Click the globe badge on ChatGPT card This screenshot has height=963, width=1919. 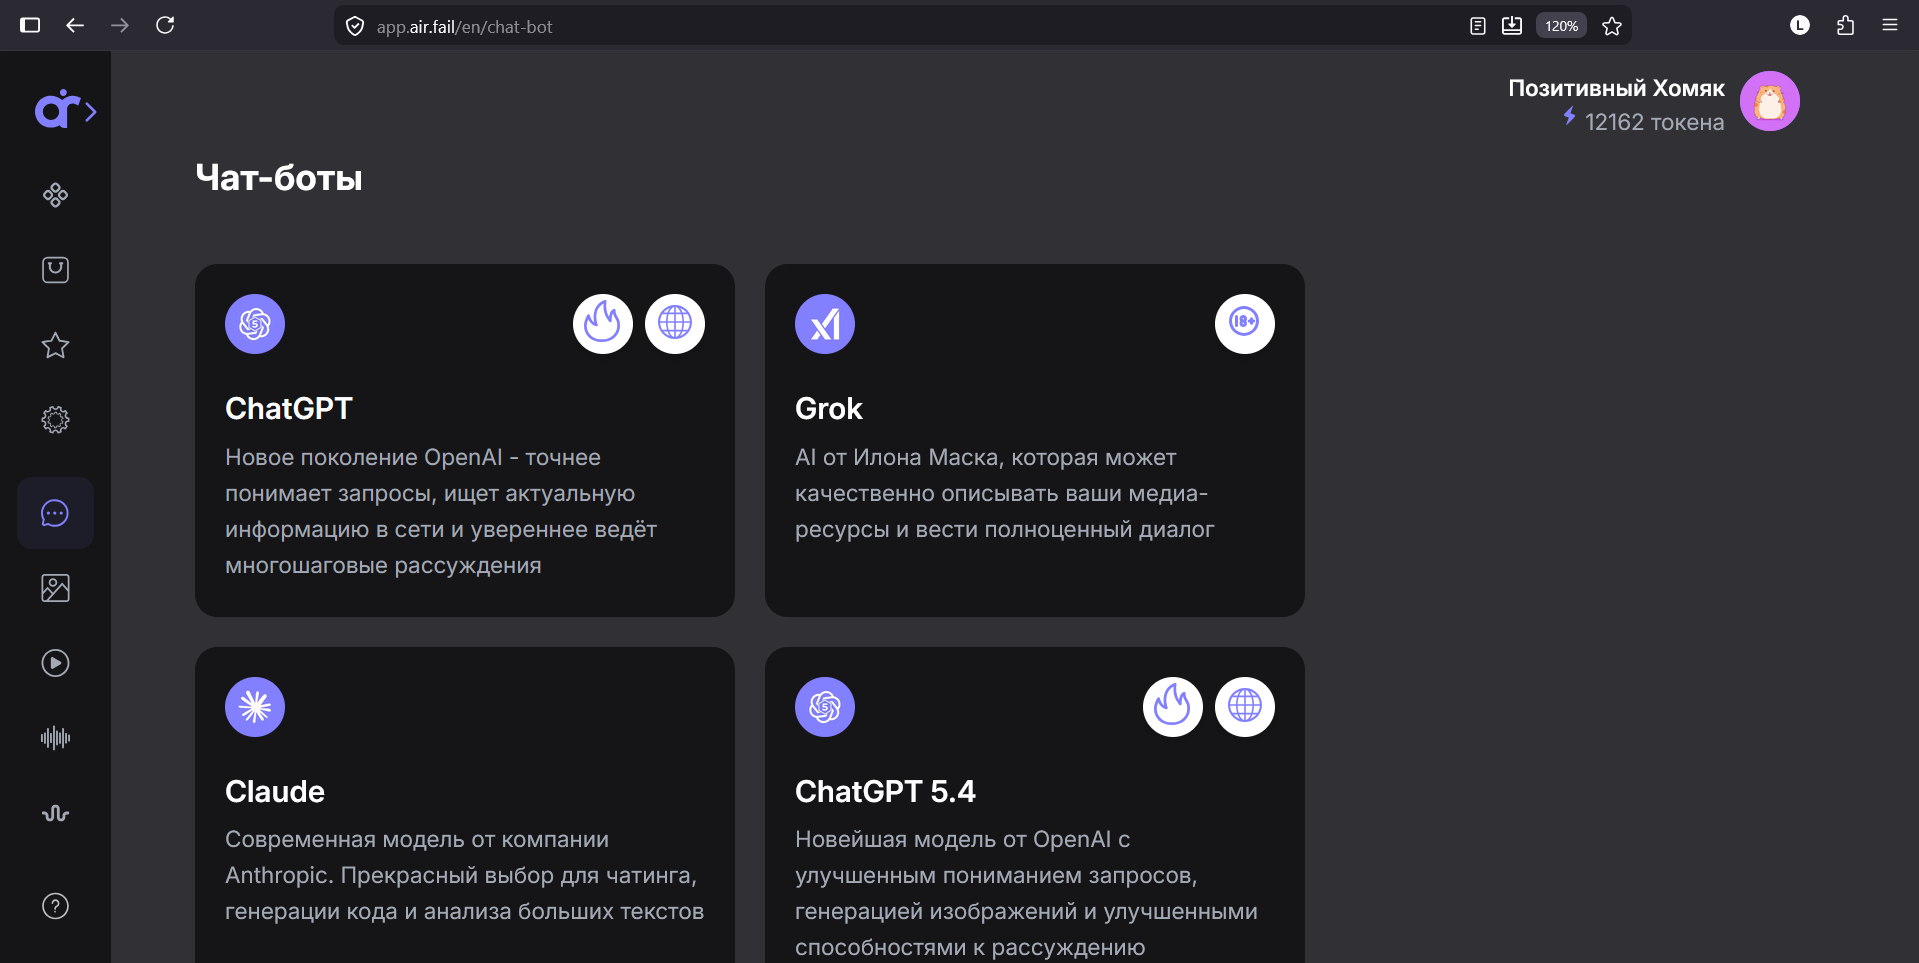tap(675, 323)
